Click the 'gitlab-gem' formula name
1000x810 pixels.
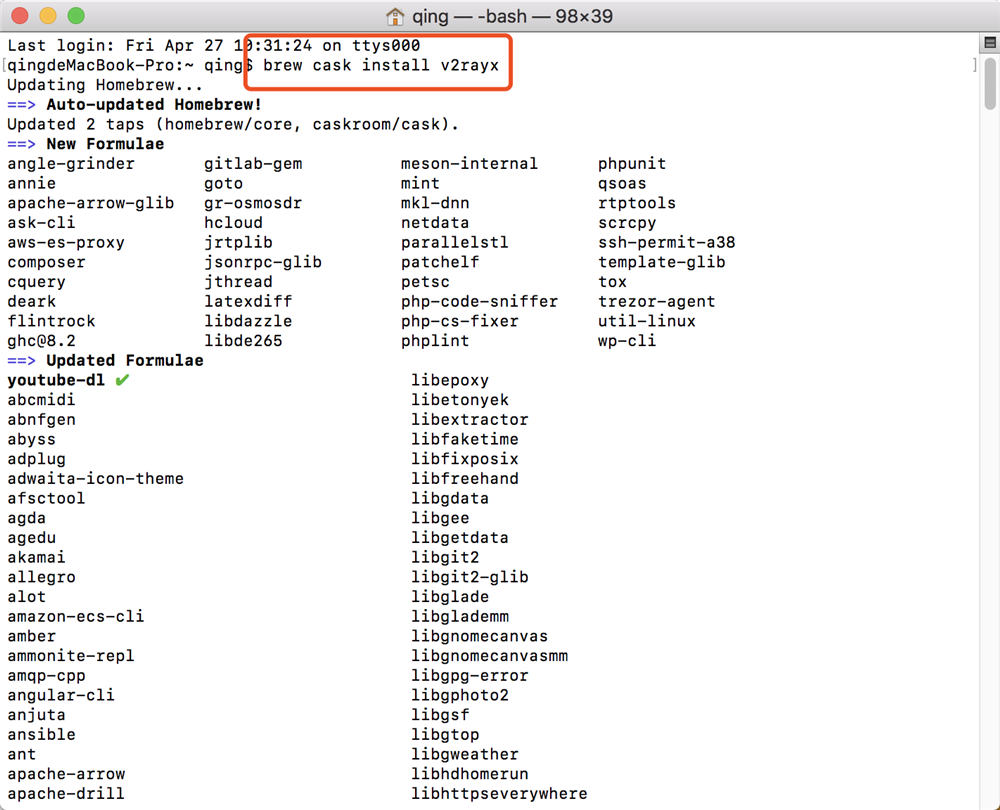(253, 164)
